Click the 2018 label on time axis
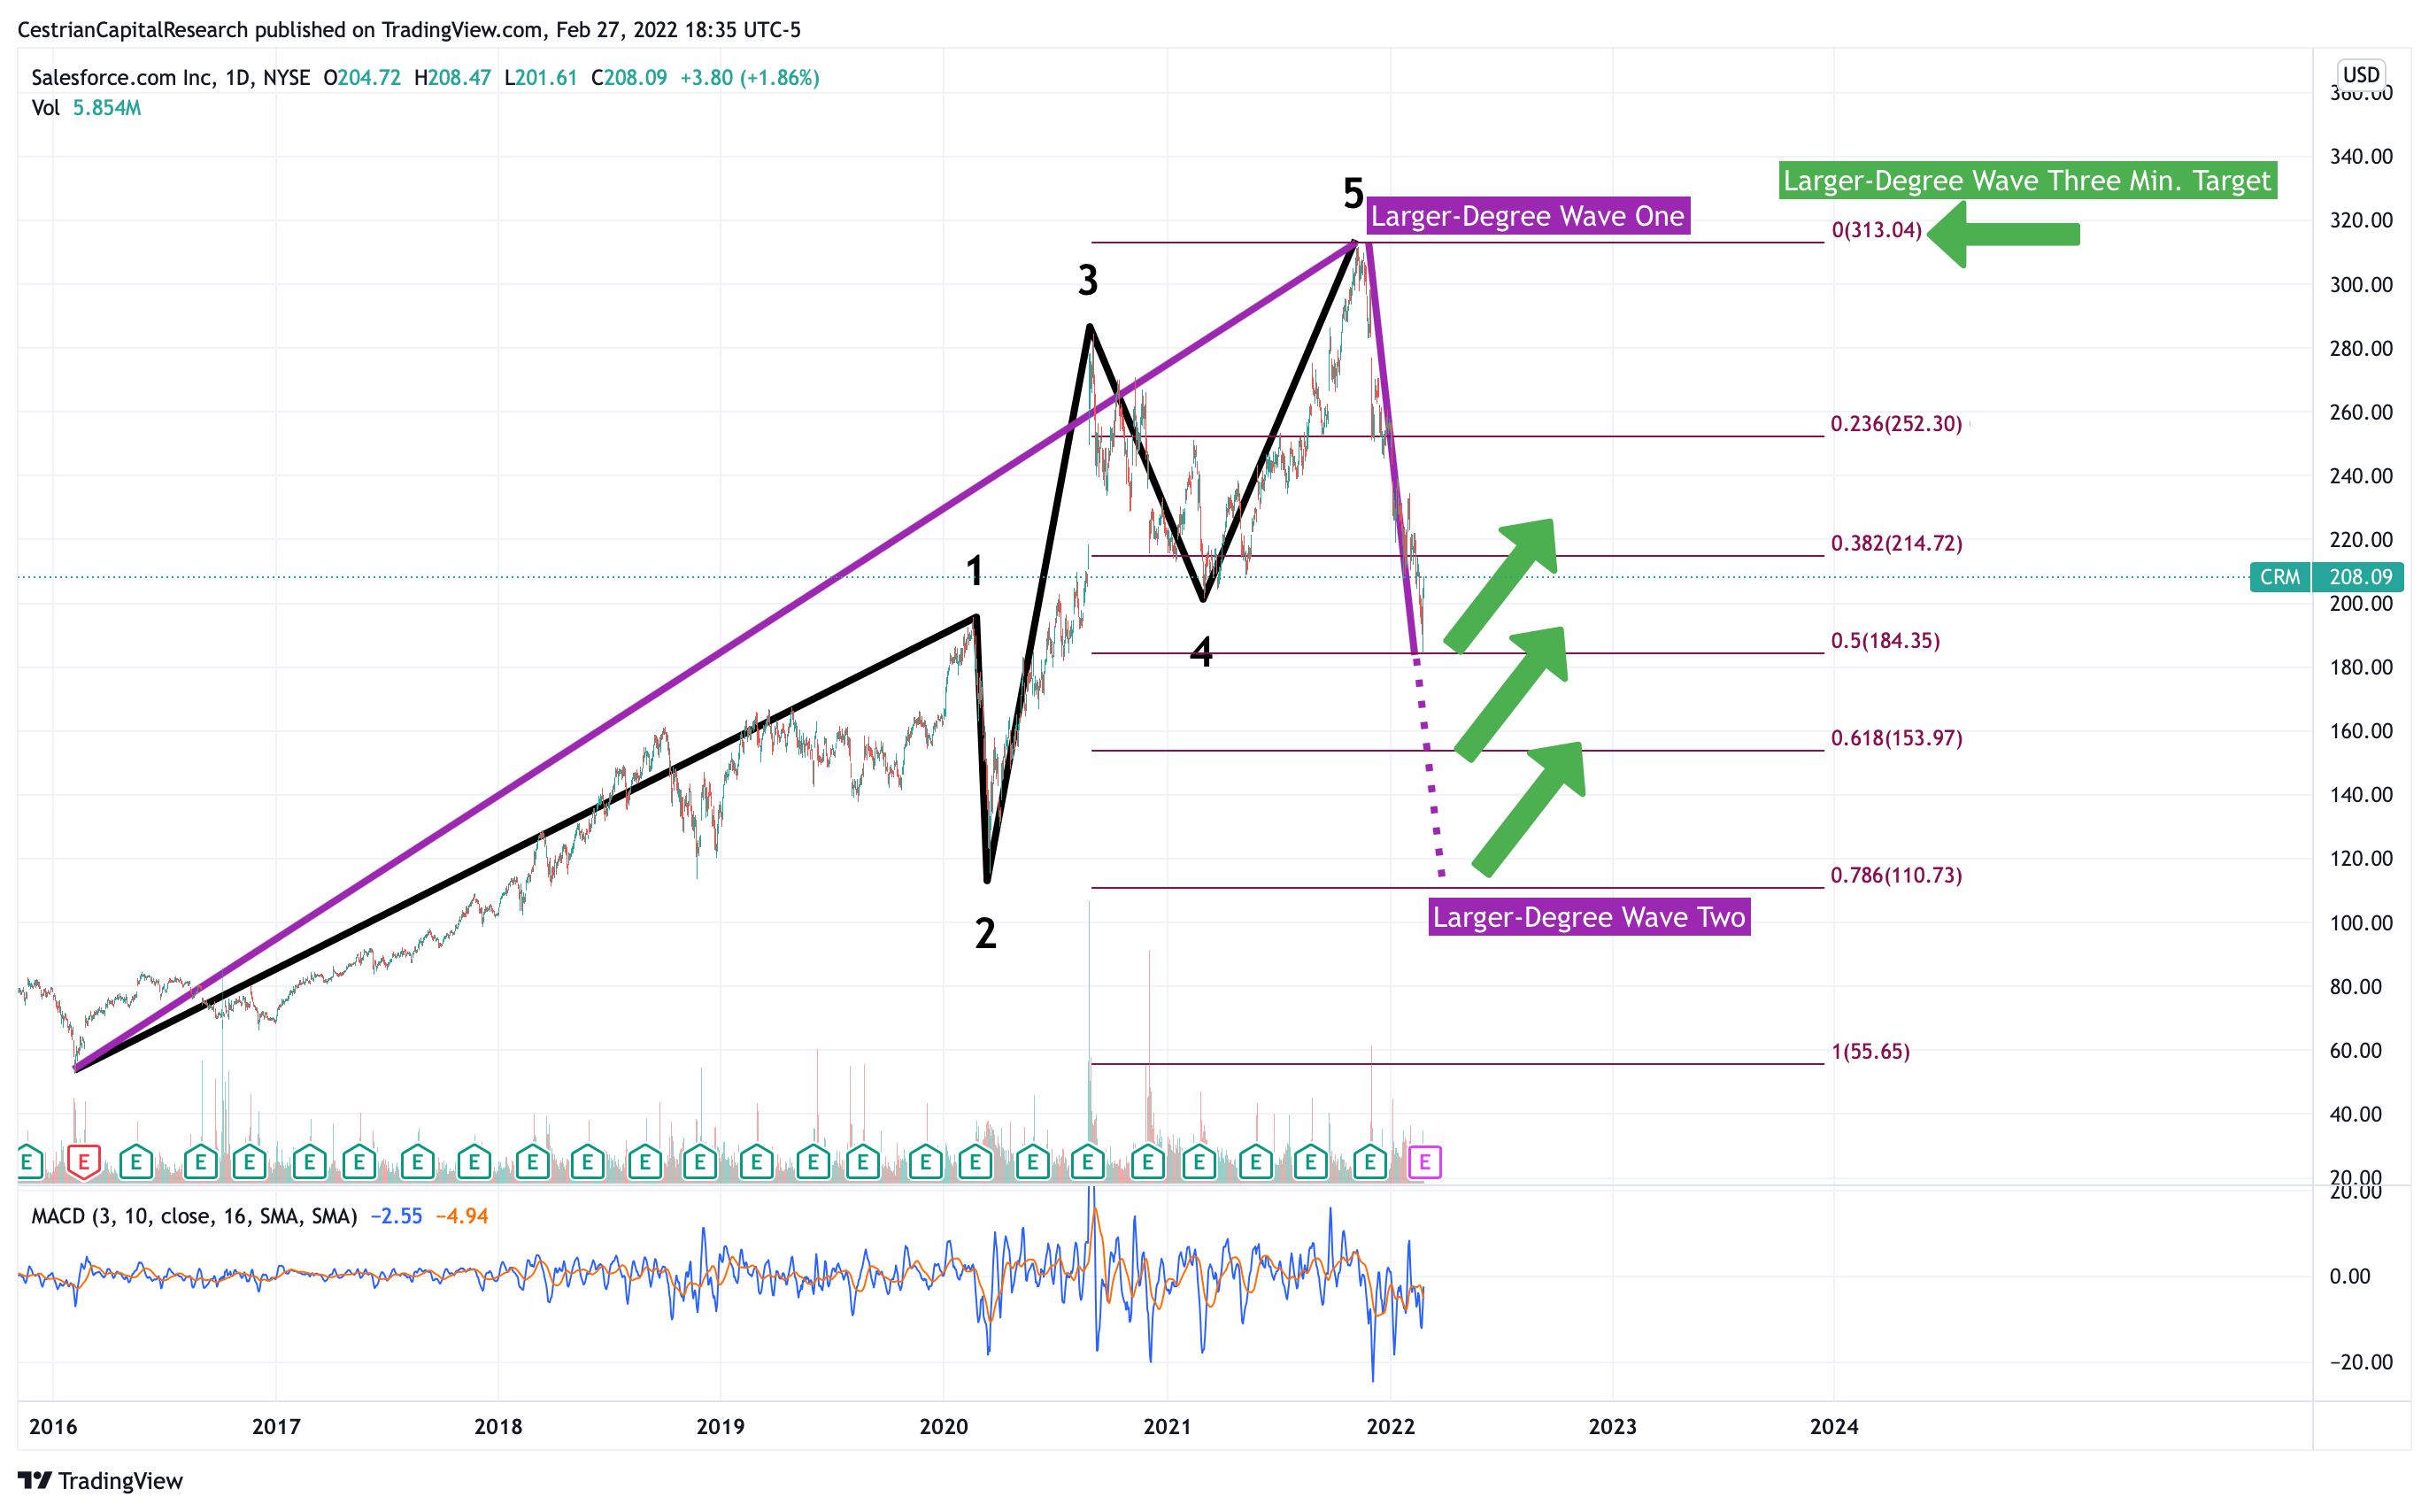 click(498, 1427)
